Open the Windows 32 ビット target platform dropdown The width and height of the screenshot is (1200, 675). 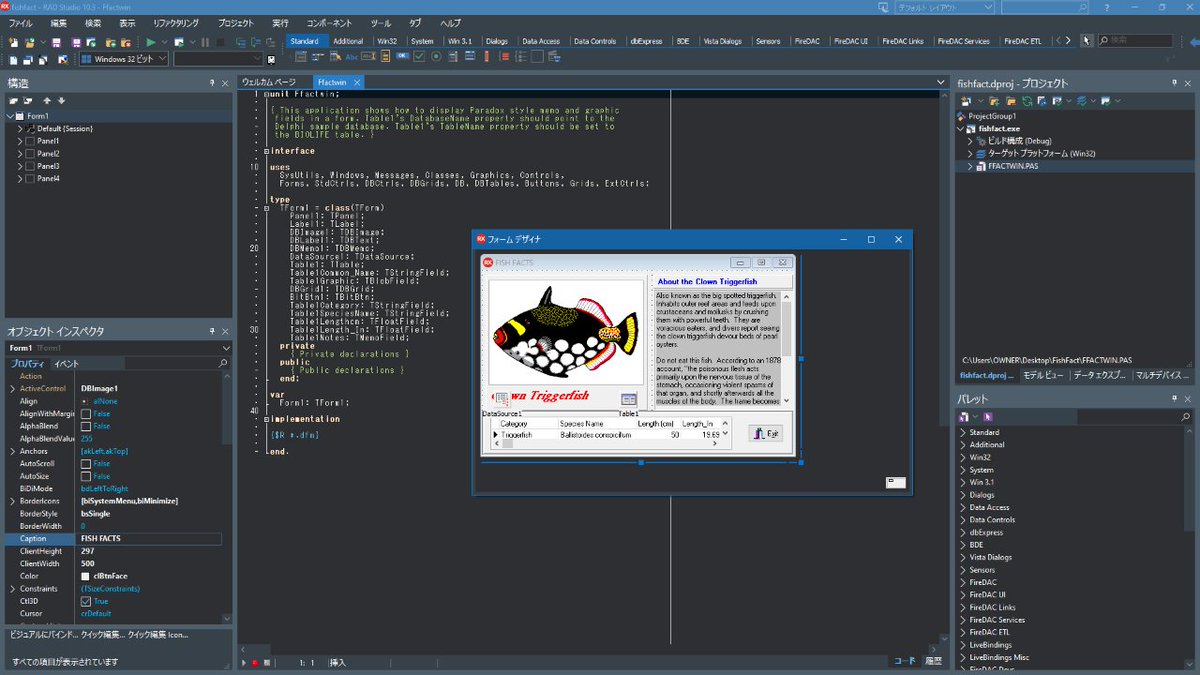click(161, 58)
